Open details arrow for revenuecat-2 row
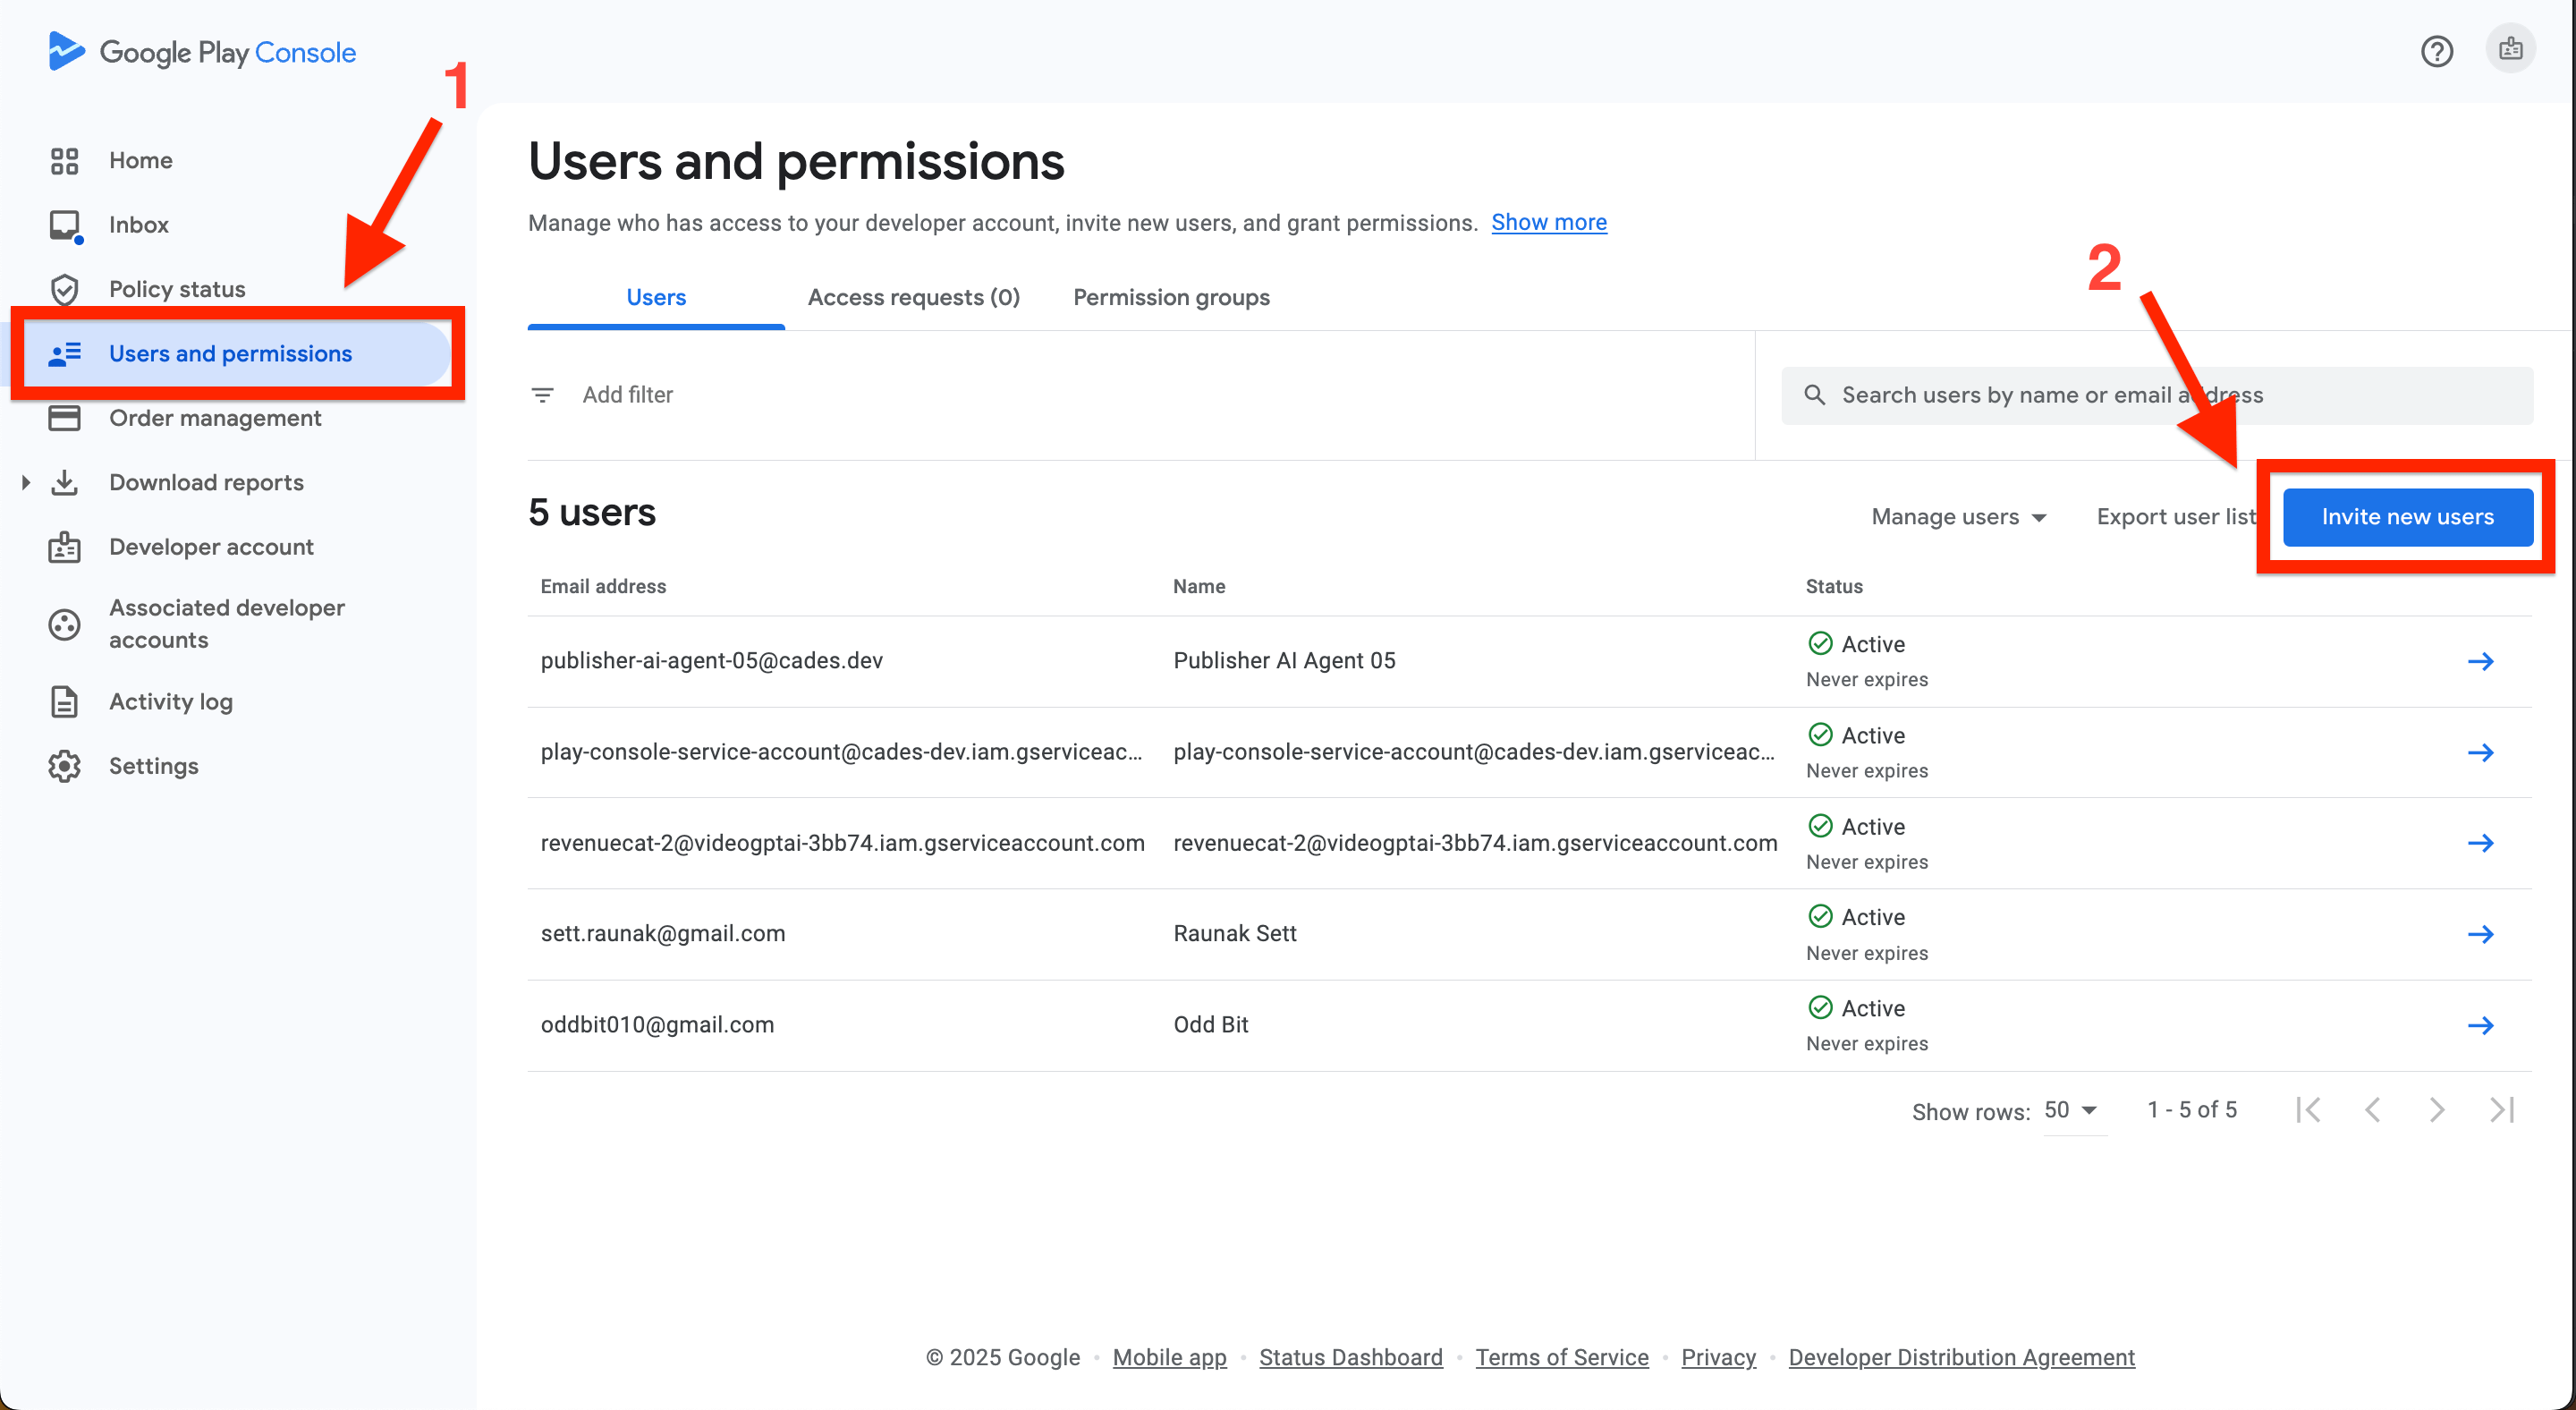Viewport: 2576px width, 1410px height. (2481, 843)
